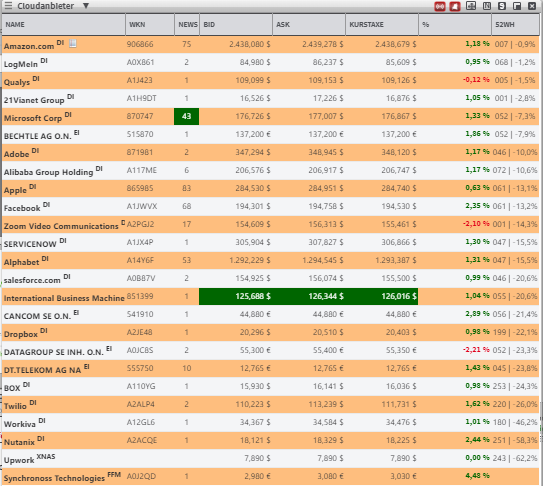Select the BOX row name
This screenshot has width=543, height=486.
[x=12, y=388]
